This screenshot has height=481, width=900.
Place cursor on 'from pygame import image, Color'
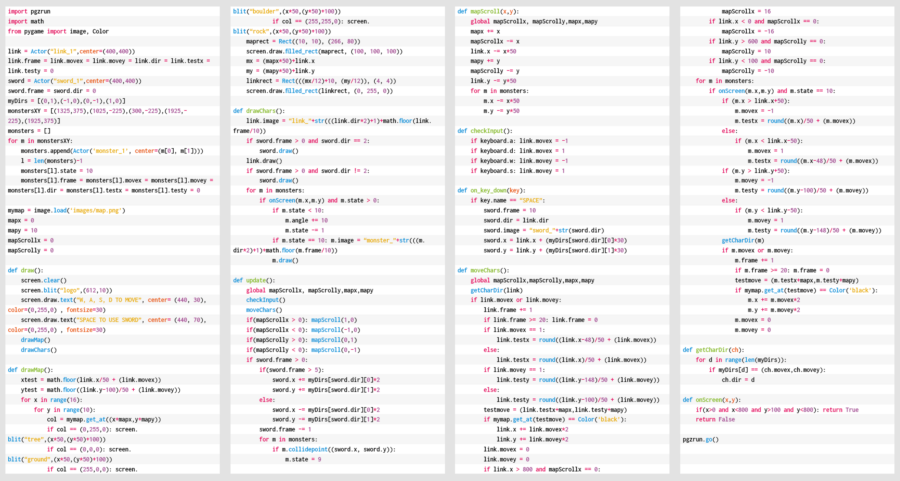click(x=58, y=32)
